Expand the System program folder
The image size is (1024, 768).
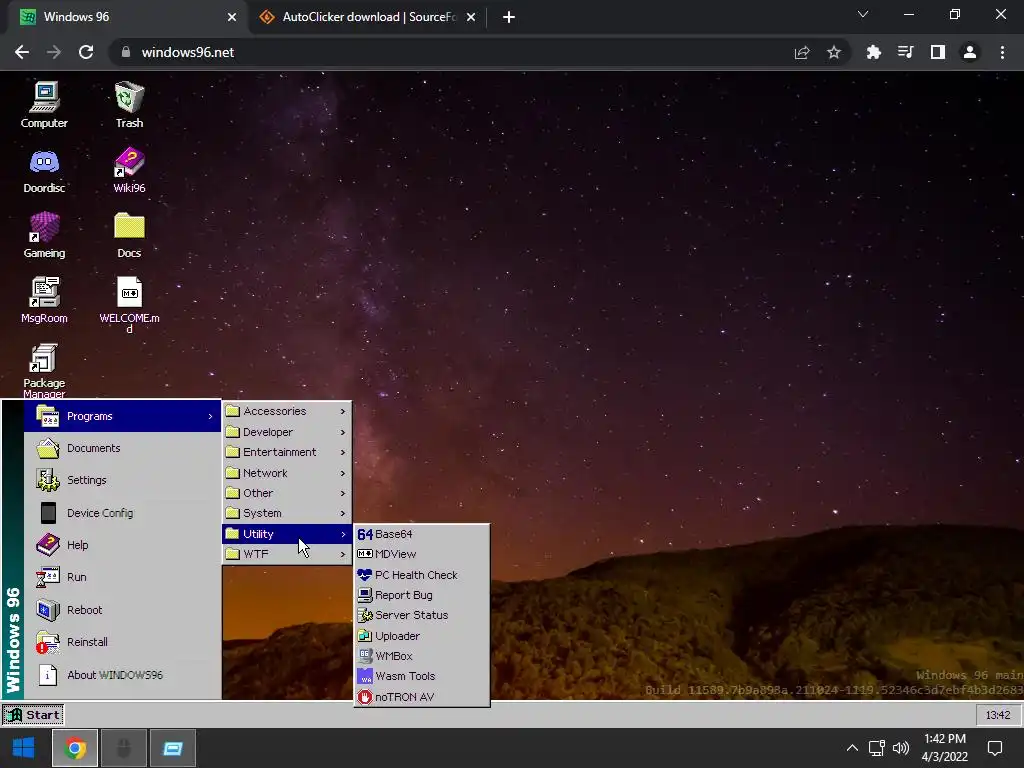(x=287, y=513)
